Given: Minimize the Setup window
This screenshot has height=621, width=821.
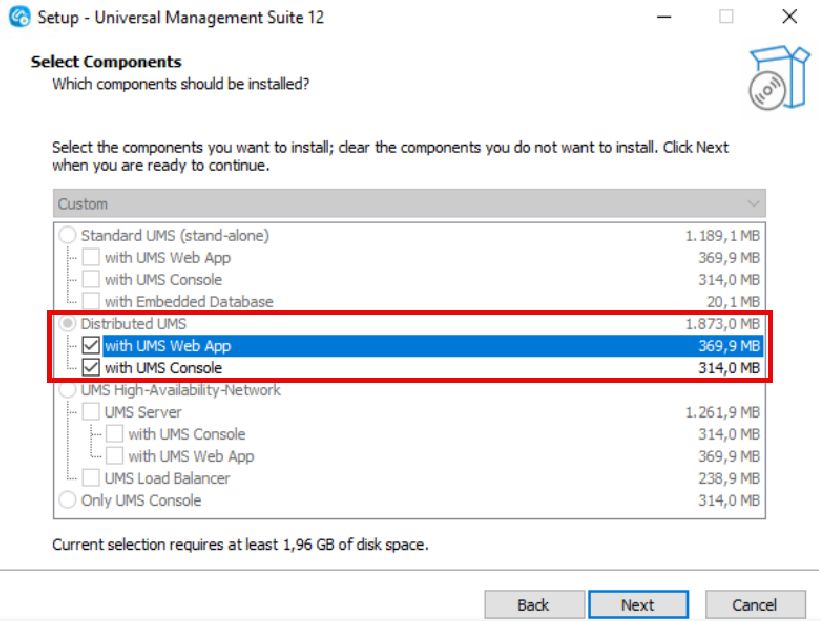Looking at the screenshot, I should (x=664, y=16).
